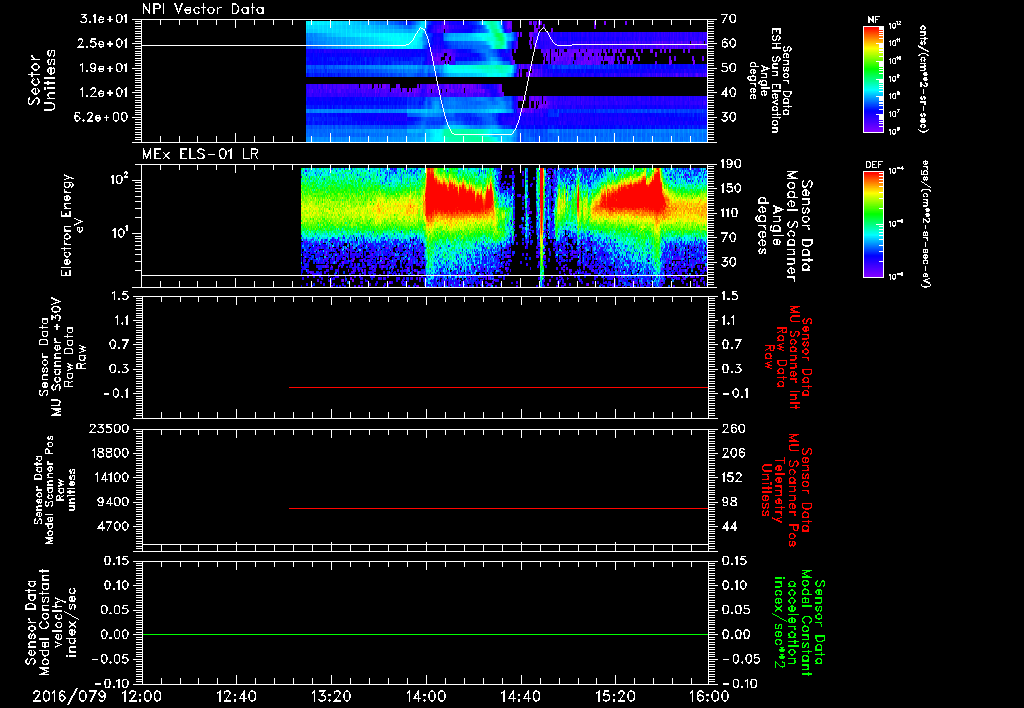Image resolution: width=1024 pixels, height=708 pixels.
Task: Click the red line in MU Scanner +30V panel
Action: (499, 387)
